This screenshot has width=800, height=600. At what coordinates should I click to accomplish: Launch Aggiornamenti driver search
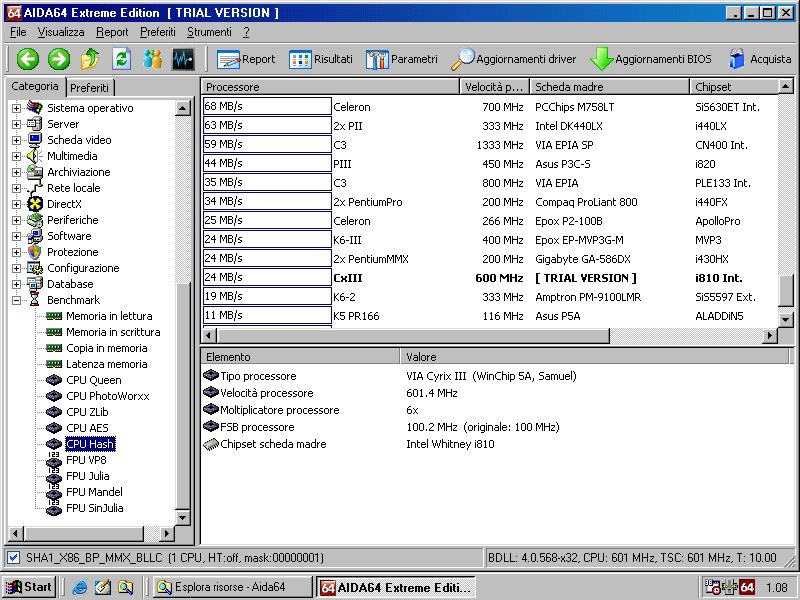[x=513, y=59]
